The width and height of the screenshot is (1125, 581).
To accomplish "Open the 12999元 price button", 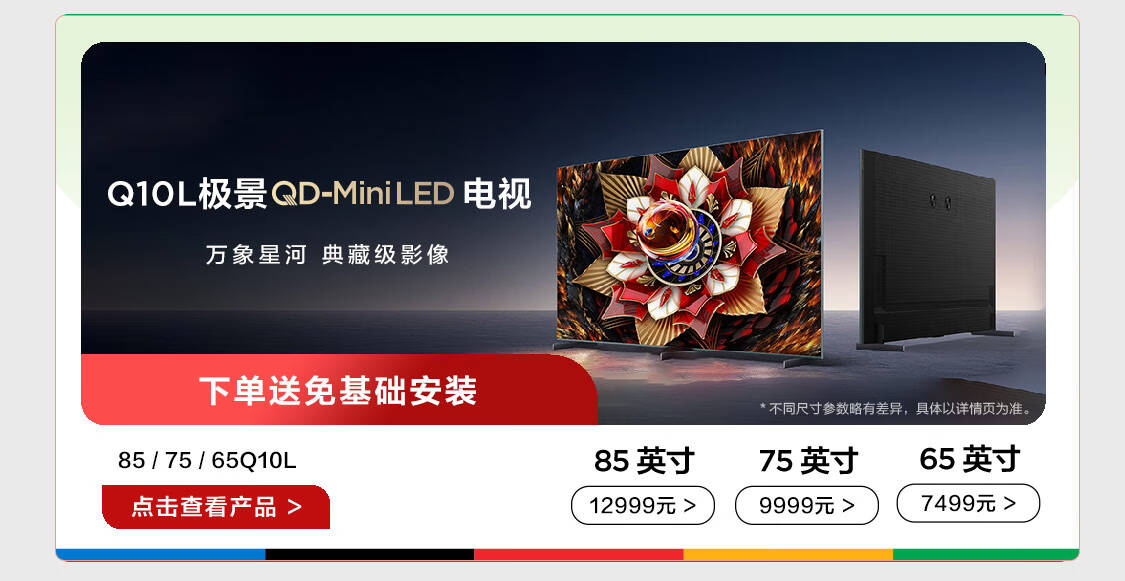I will coord(643,506).
